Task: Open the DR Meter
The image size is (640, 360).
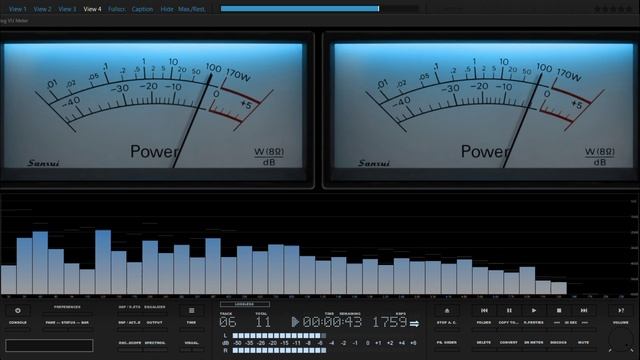Action: 533,342
